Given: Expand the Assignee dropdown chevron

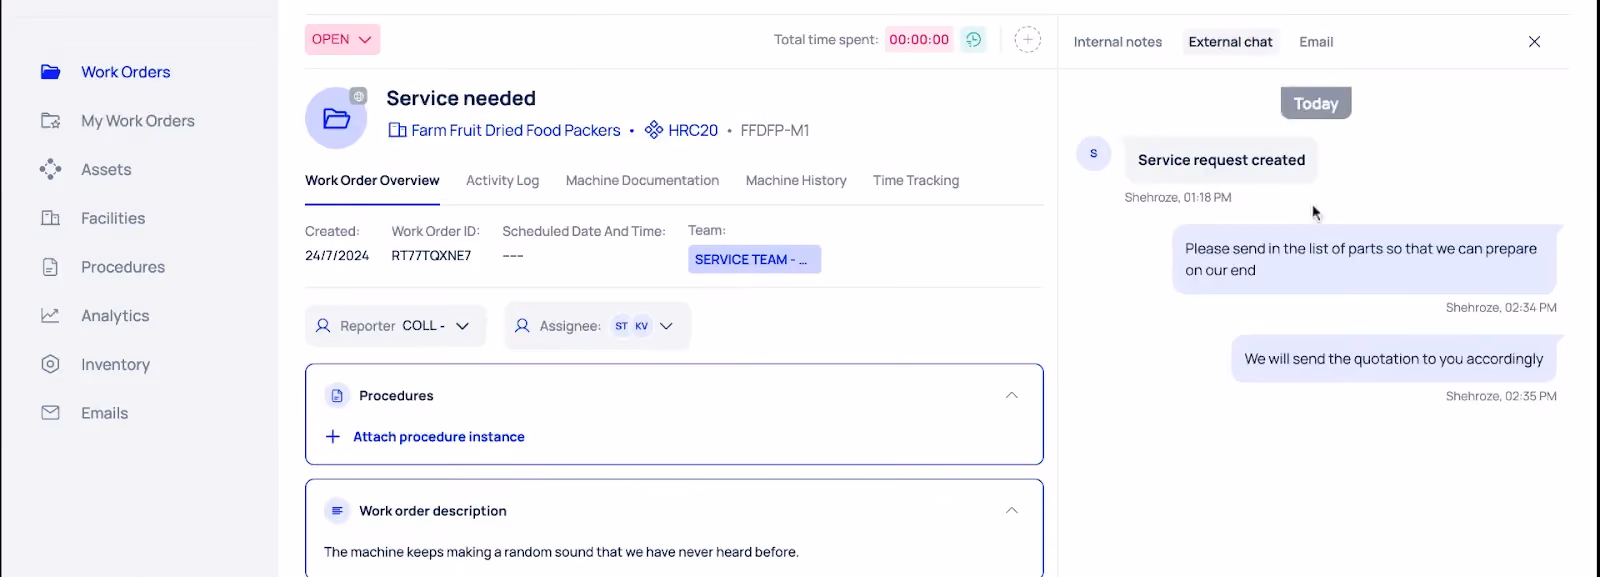Looking at the screenshot, I should coord(667,326).
